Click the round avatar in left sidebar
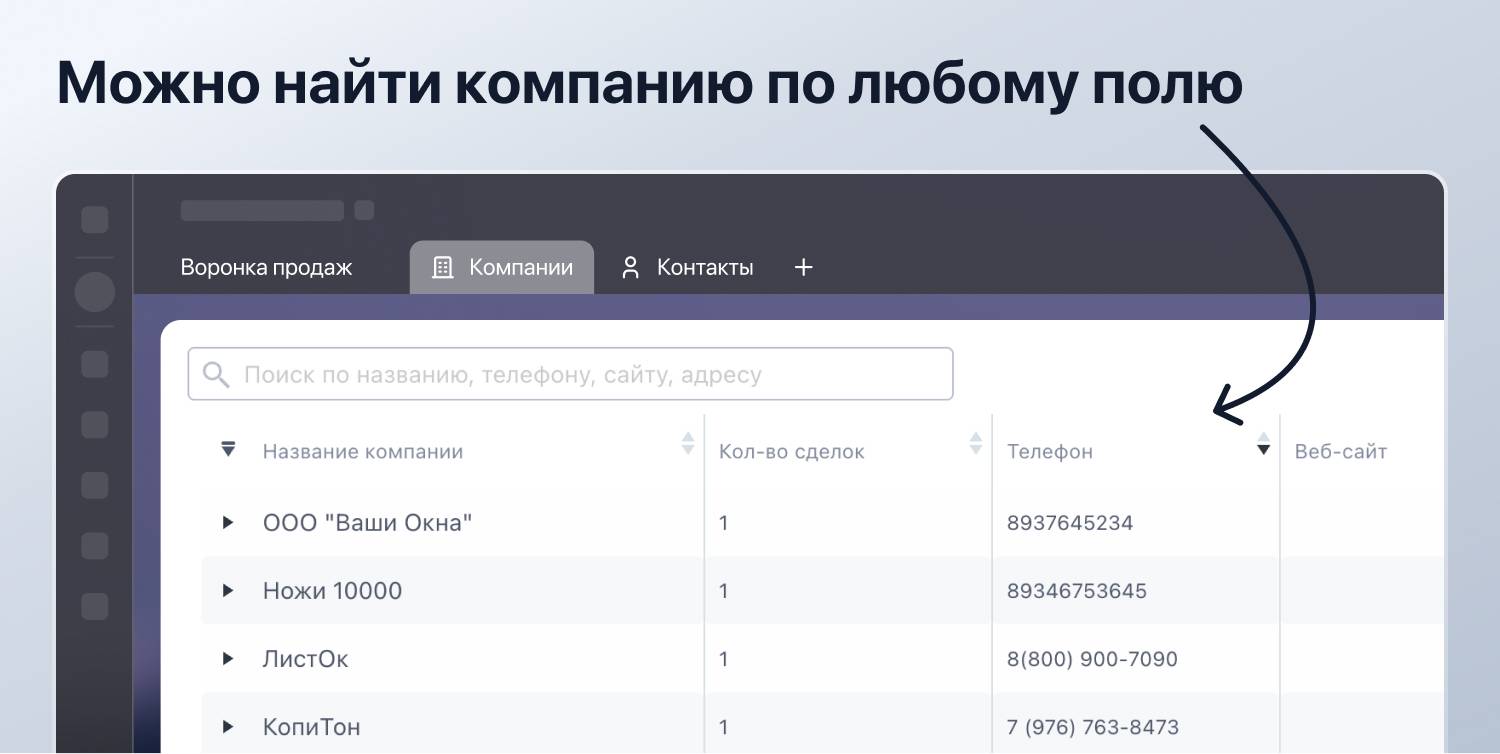This screenshot has width=1500, height=754. tap(95, 292)
